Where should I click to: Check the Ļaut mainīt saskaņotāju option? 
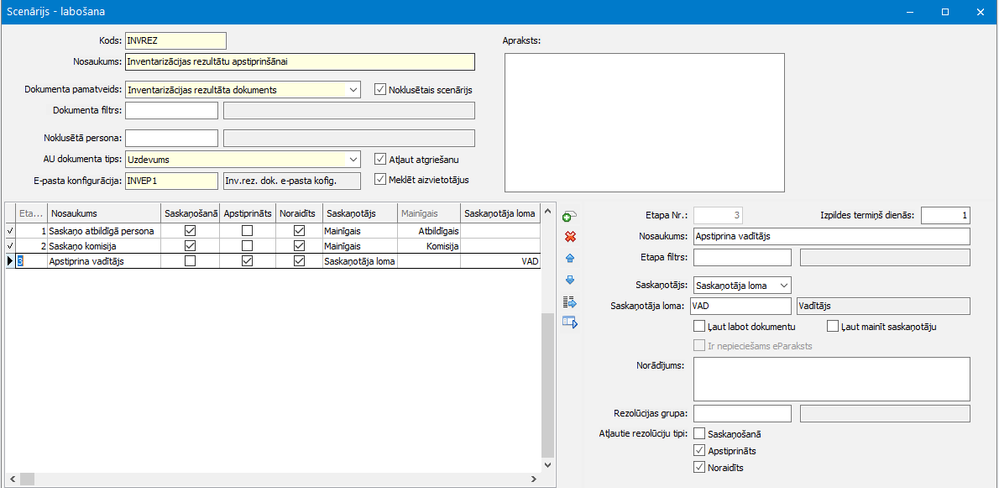(834, 326)
